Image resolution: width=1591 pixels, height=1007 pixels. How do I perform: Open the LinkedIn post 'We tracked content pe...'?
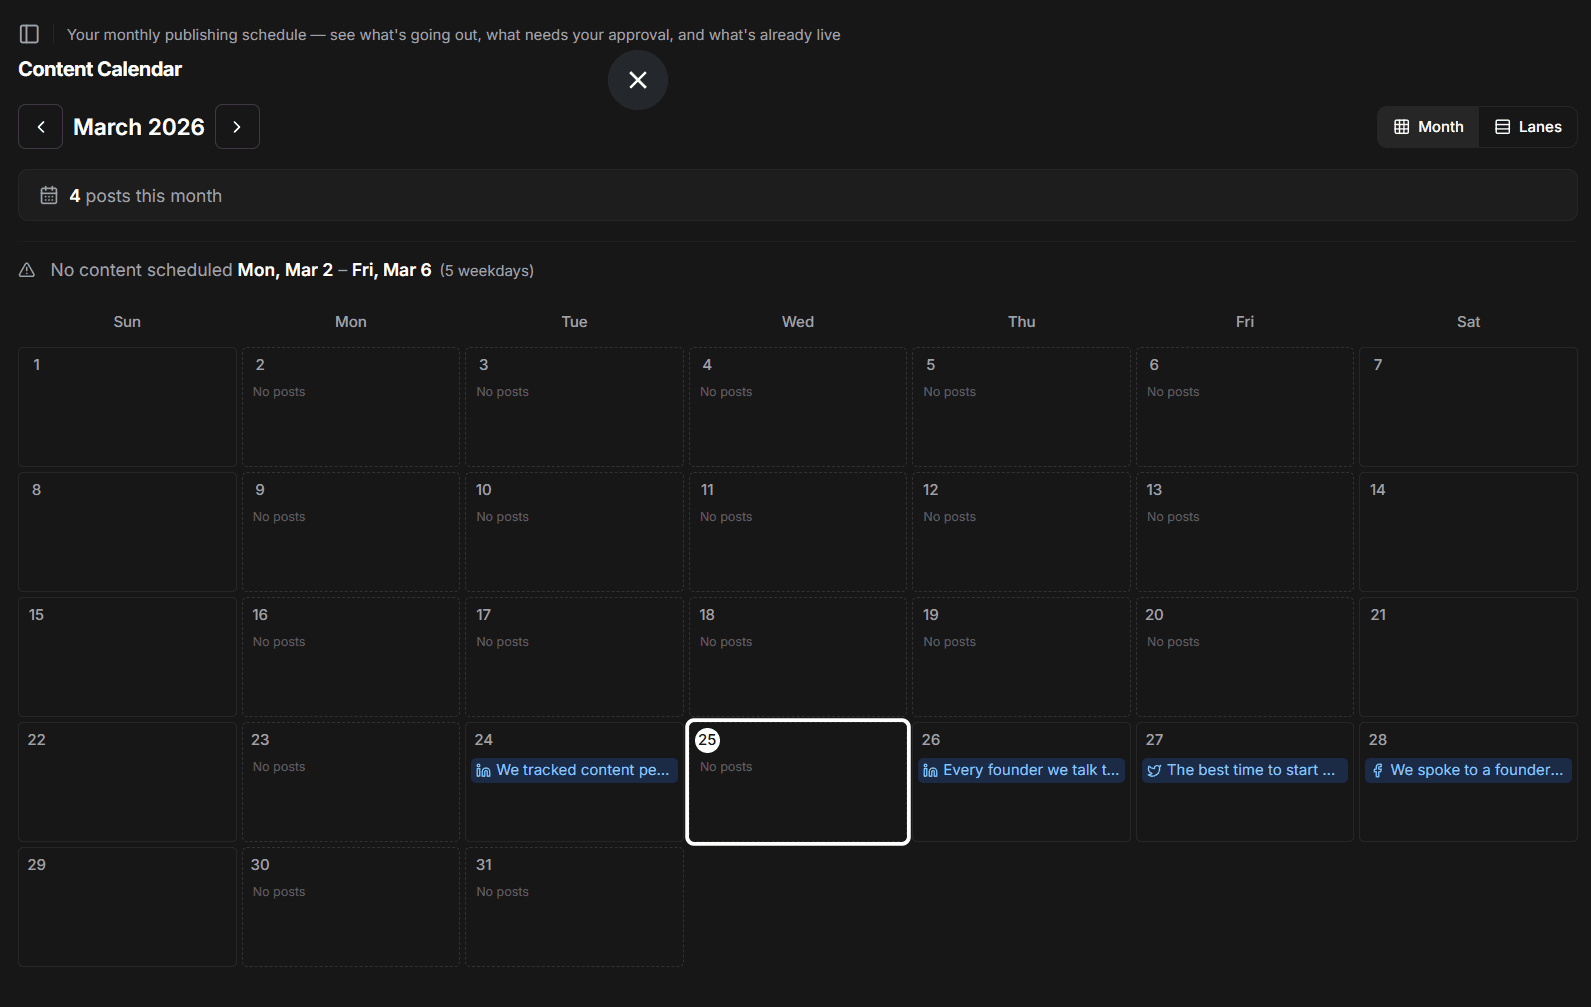pyautogui.click(x=574, y=770)
